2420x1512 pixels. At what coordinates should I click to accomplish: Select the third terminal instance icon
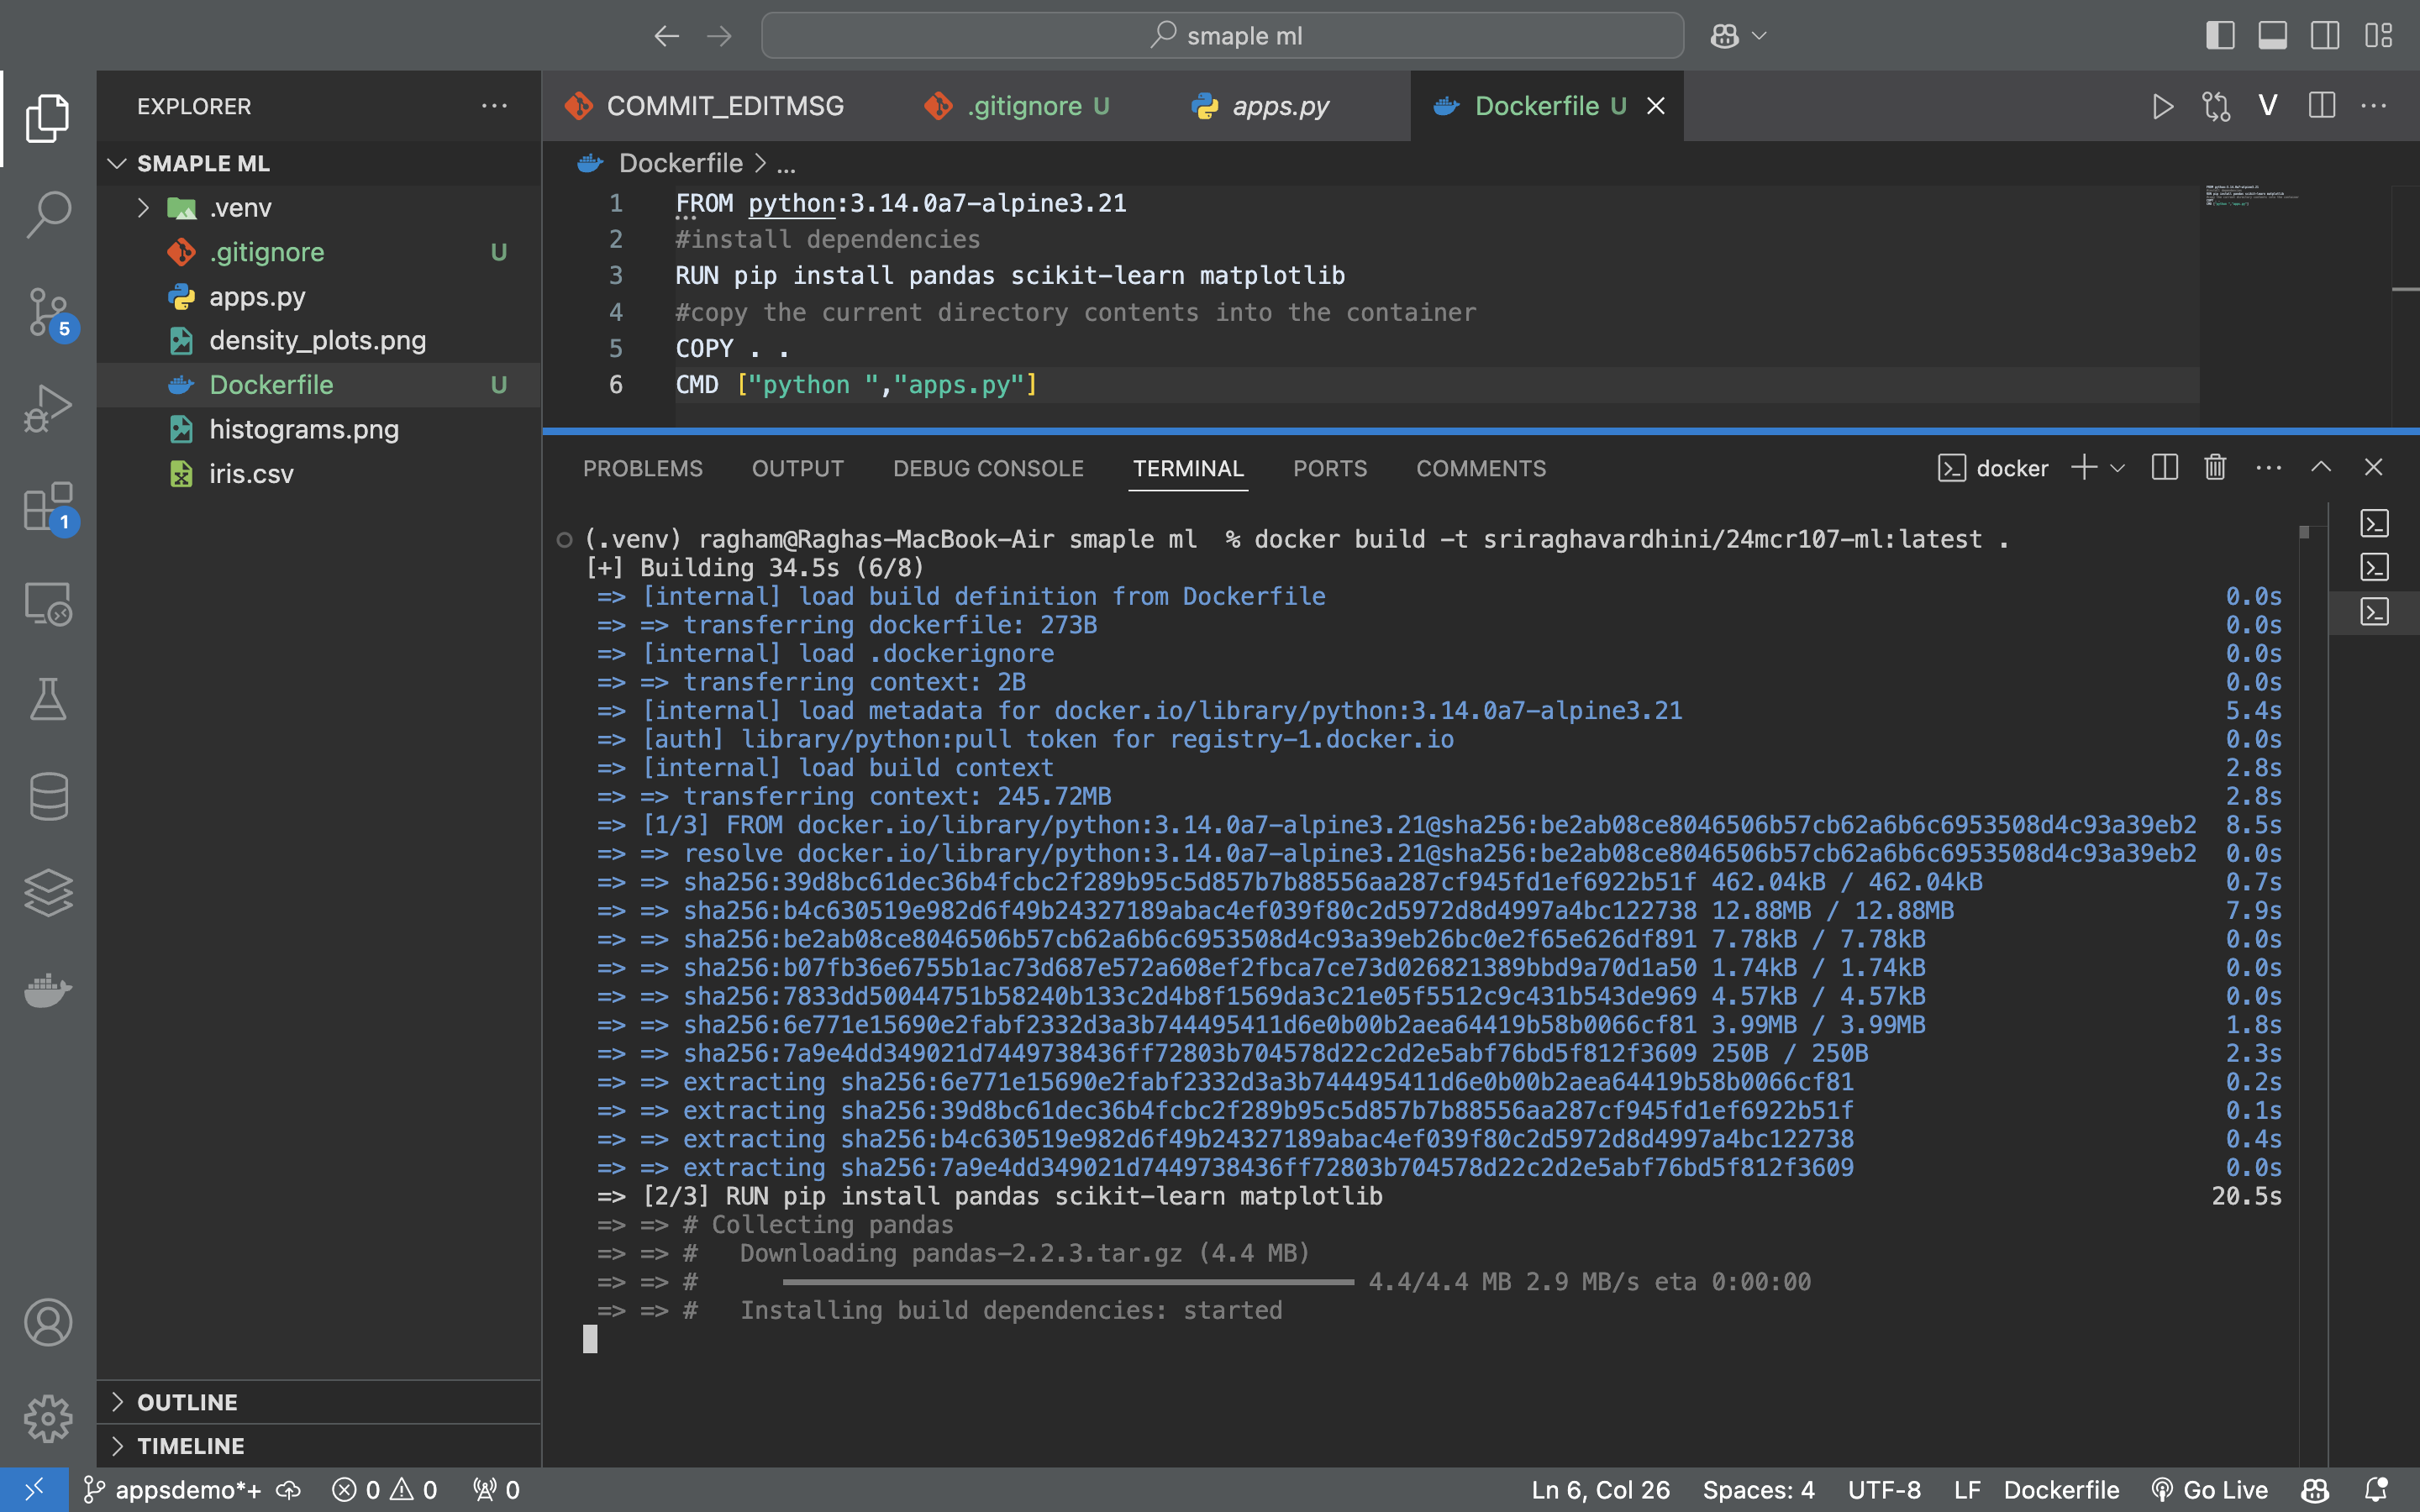[2374, 611]
